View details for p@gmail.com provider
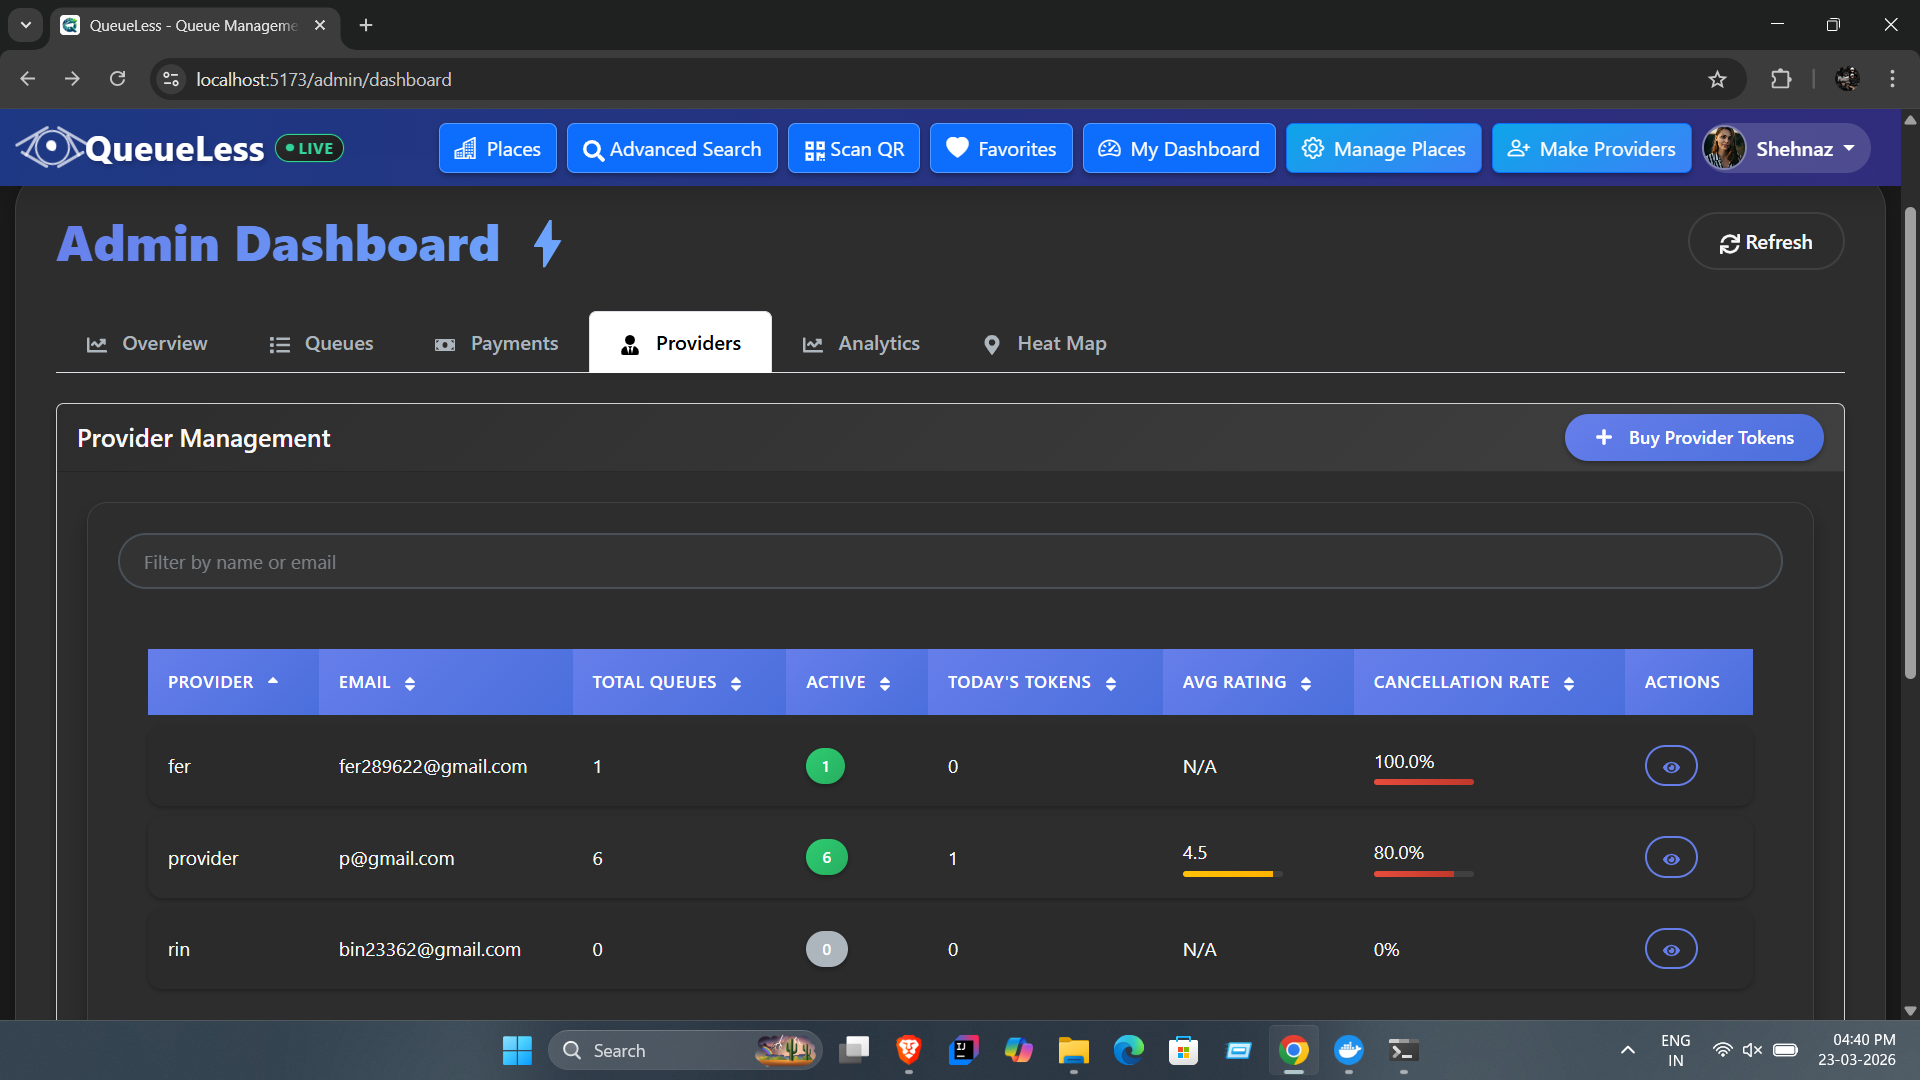Screen dimensions: 1920x1080 [1671, 858]
